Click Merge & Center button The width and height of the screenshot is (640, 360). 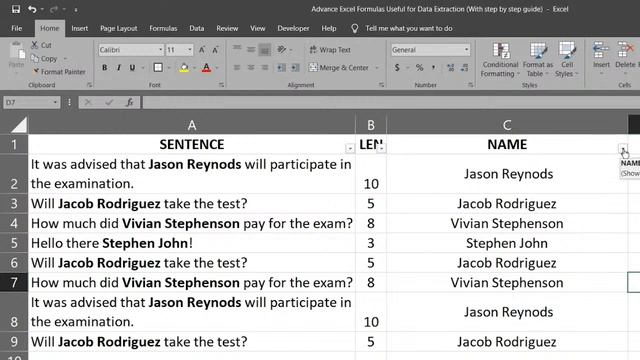coord(339,67)
